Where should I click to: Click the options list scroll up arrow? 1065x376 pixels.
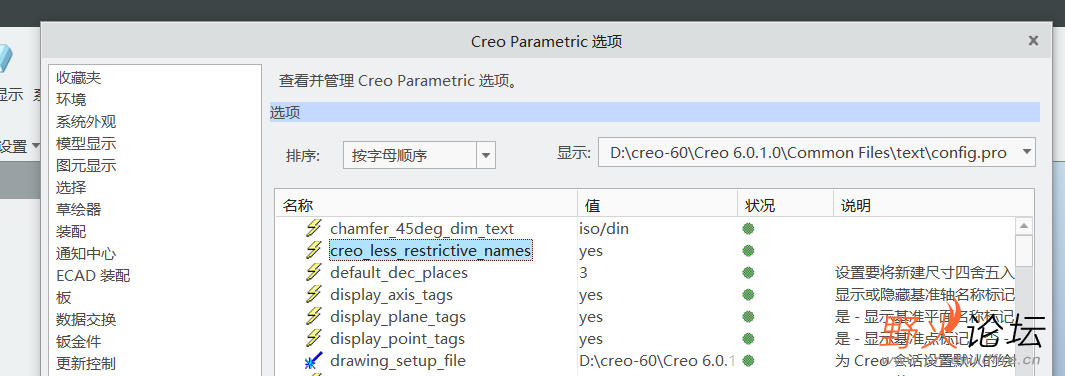1024,225
